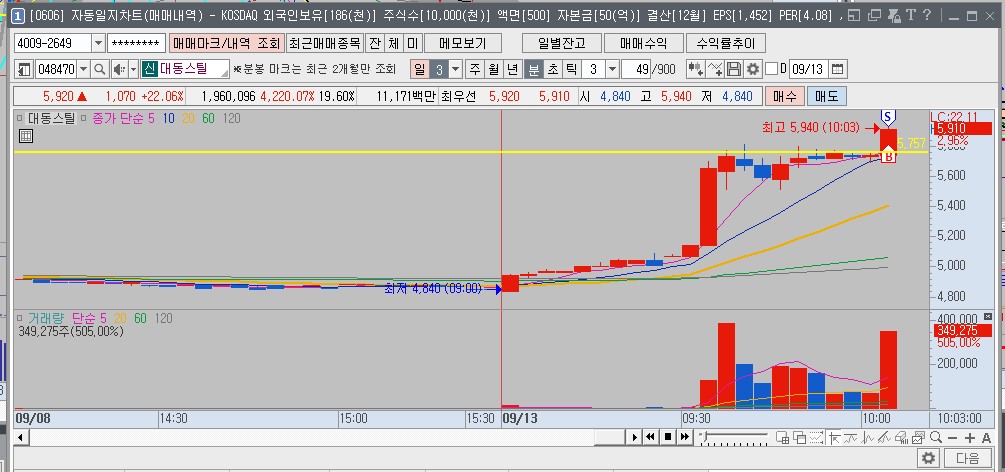Click the data grid icon on chart
Screen dimensions: 1005x472
(x=26, y=135)
